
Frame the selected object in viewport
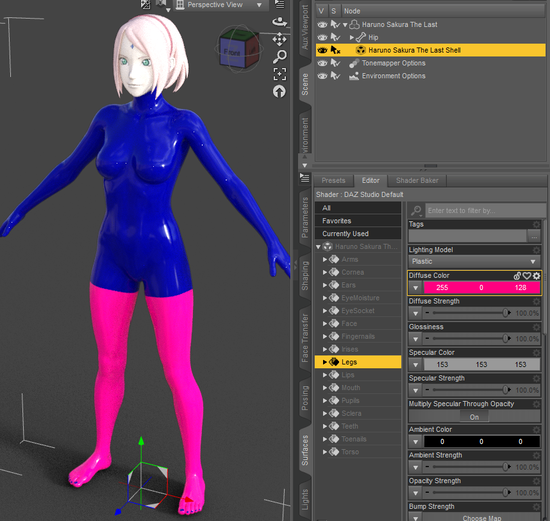tap(280, 74)
